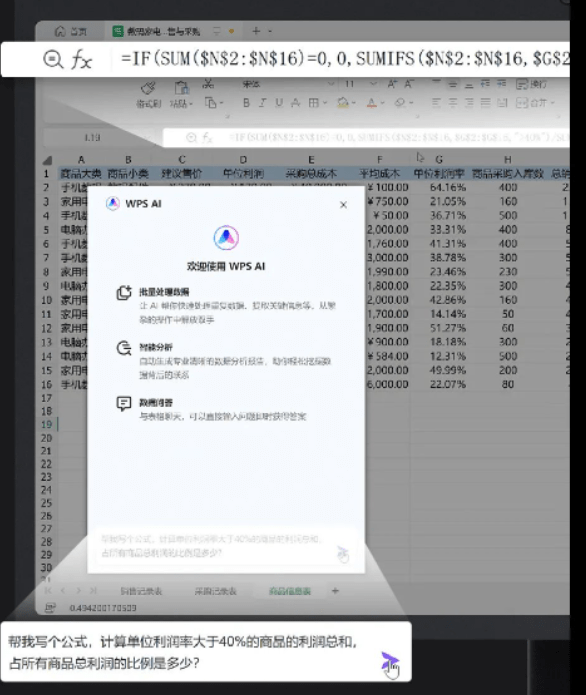Screen dimensions: 586x695
Task: Close the WPS AI dialog
Action: (343, 205)
